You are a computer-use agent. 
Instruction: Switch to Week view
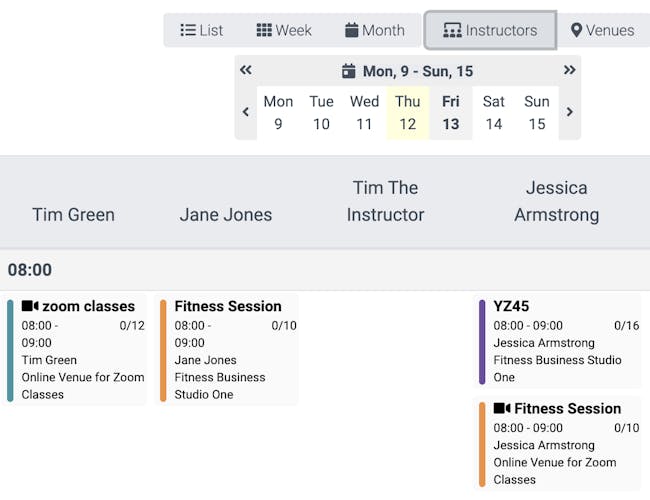[284, 30]
